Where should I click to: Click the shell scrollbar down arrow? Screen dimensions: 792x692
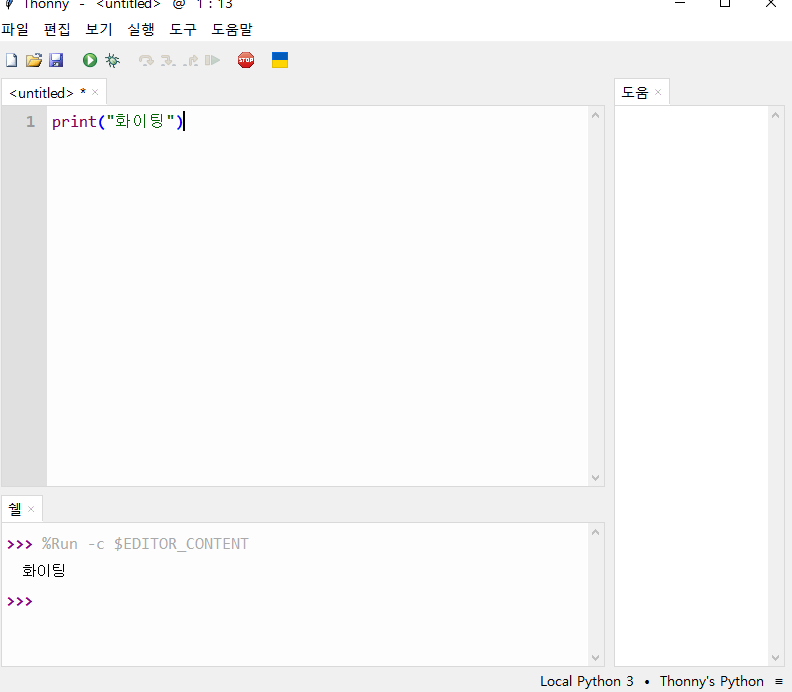[x=596, y=658]
